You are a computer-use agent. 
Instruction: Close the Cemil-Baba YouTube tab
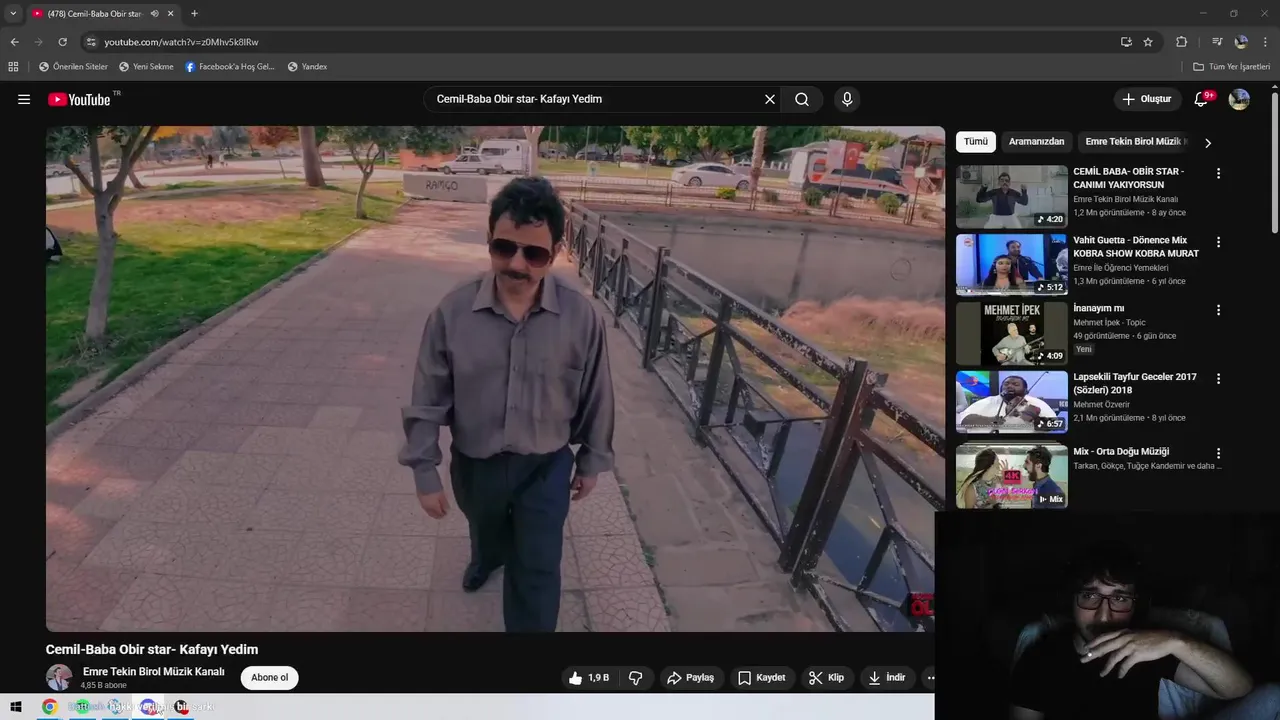171,14
